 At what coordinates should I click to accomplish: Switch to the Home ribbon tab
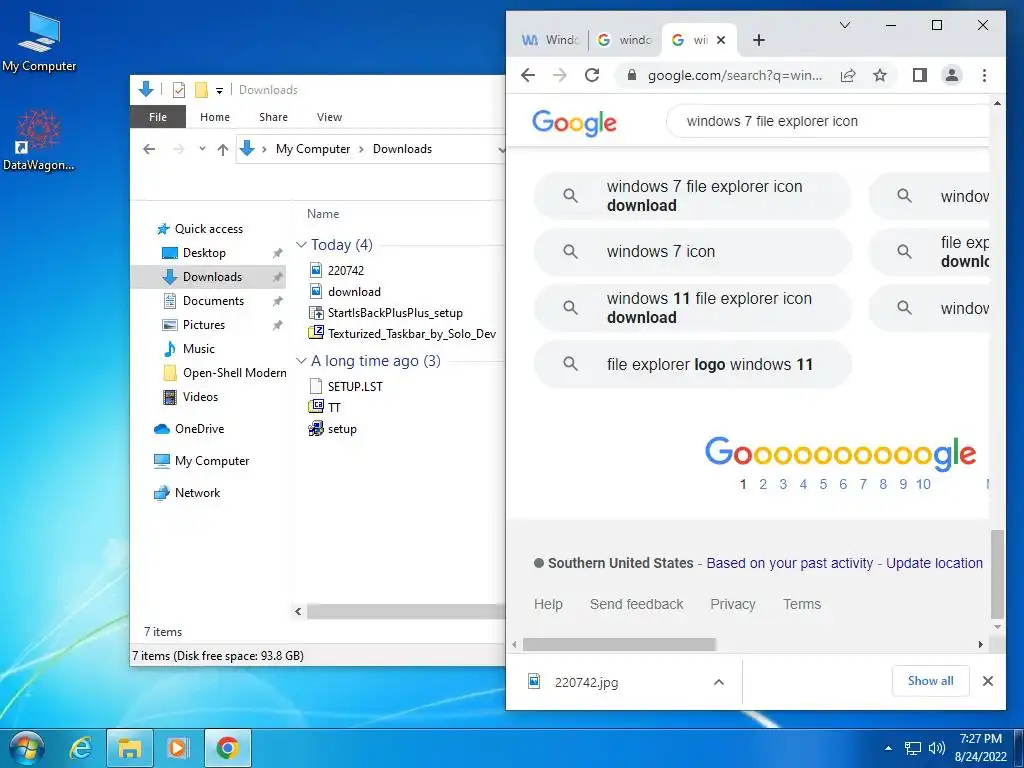[215, 117]
